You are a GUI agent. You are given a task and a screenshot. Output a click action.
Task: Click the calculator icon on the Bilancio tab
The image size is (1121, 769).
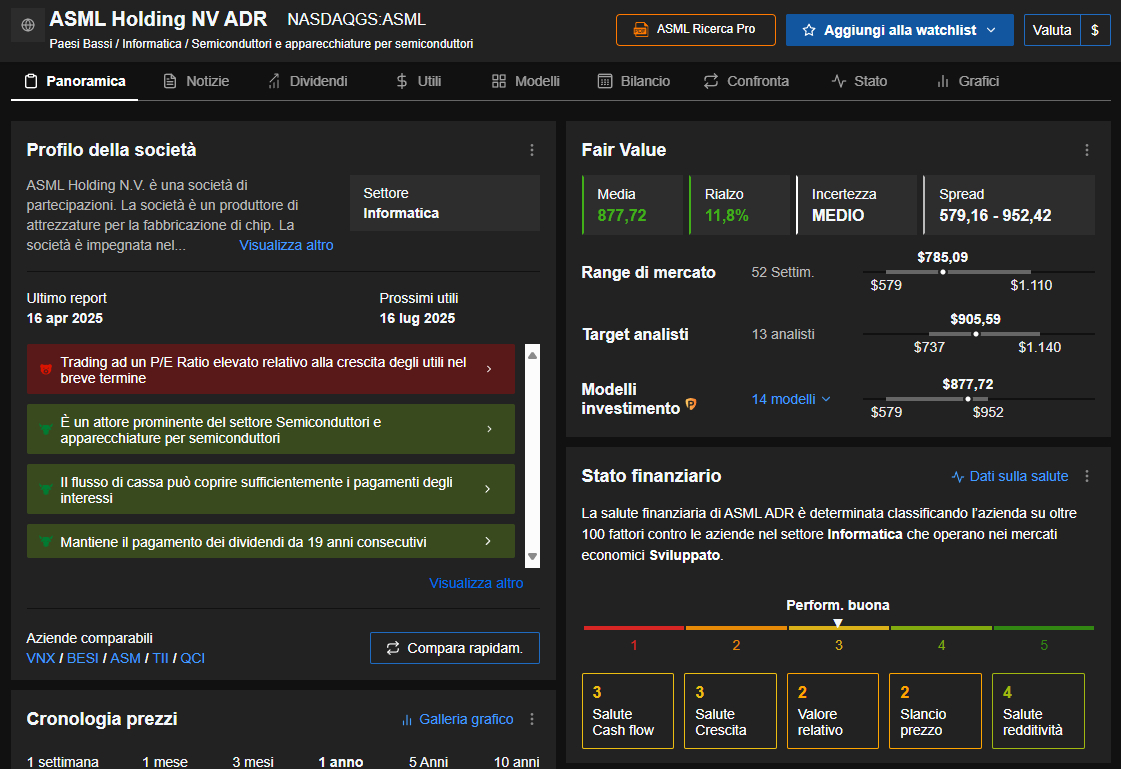tap(605, 81)
